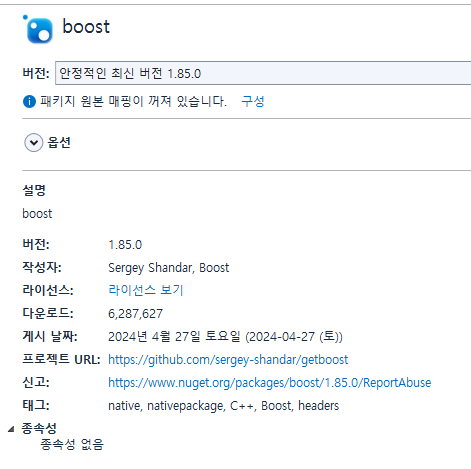Click the 버전 label beside version dropdown
Screen dimensions: 471x469
(36, 73)
